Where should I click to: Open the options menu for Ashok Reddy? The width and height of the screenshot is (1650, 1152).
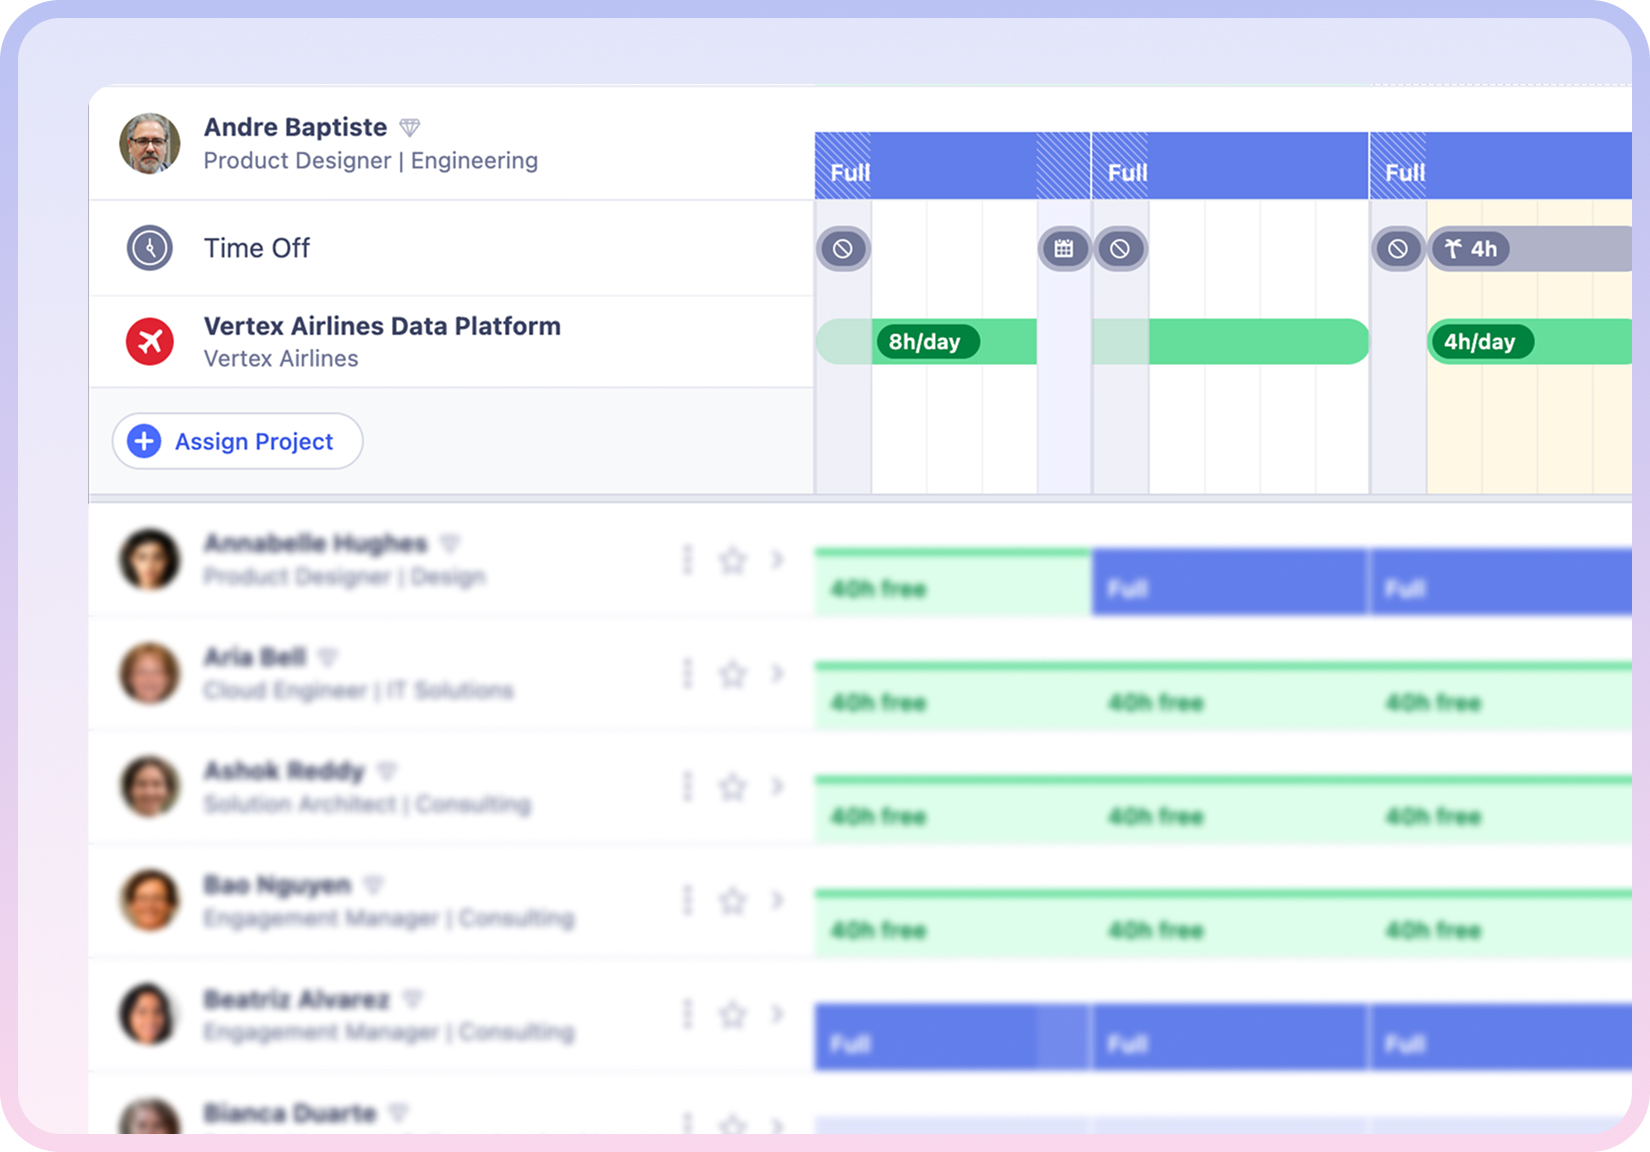click(x=687, y=787)
